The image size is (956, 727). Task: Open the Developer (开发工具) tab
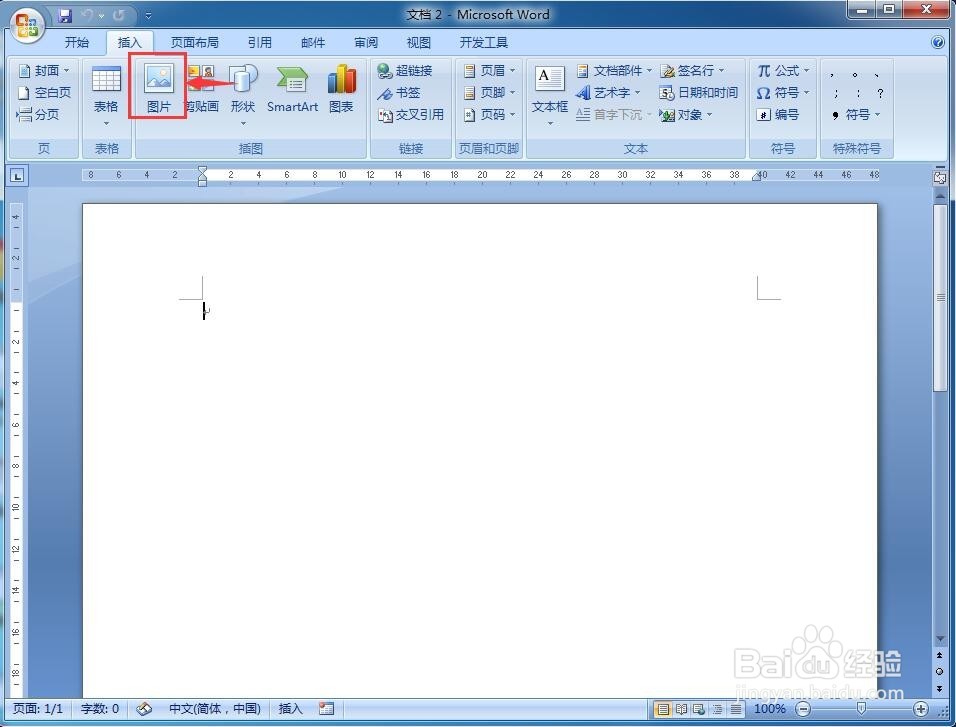(x=483, y=42)
